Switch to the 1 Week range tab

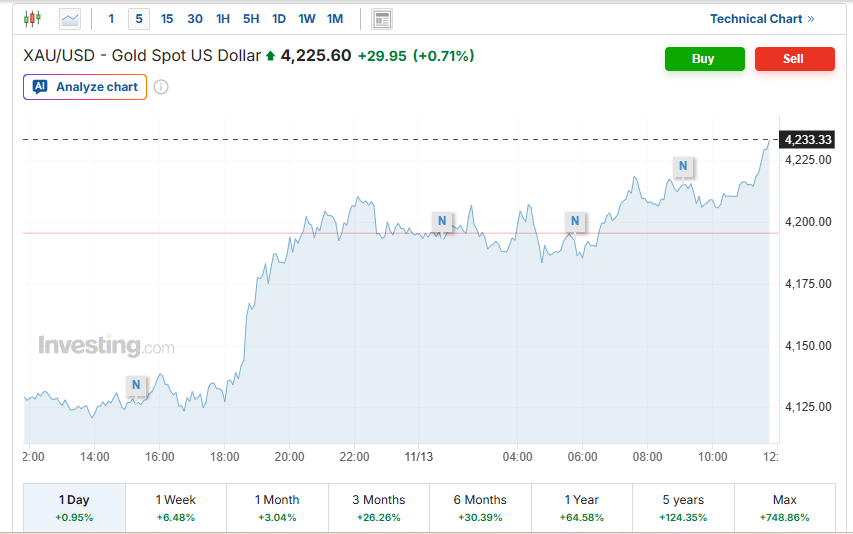[176, 508]
